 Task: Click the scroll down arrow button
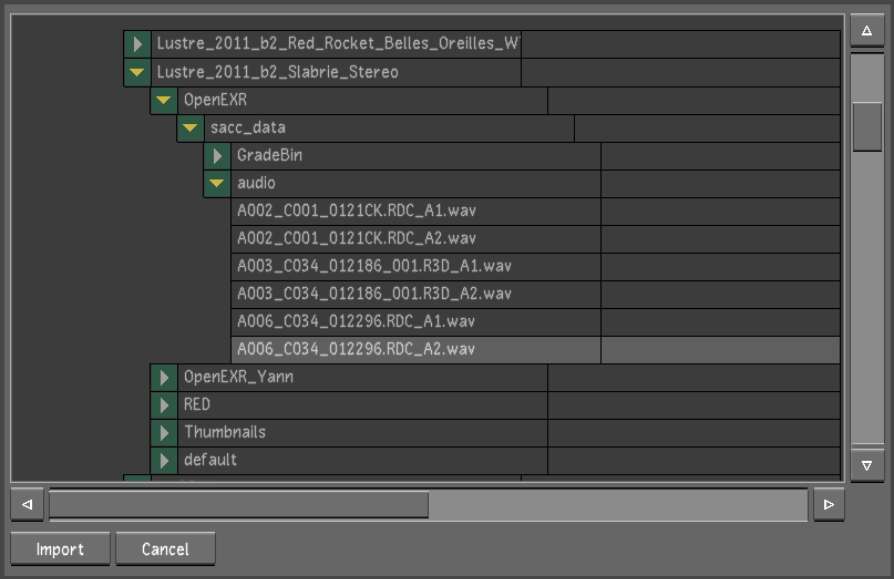867,466
